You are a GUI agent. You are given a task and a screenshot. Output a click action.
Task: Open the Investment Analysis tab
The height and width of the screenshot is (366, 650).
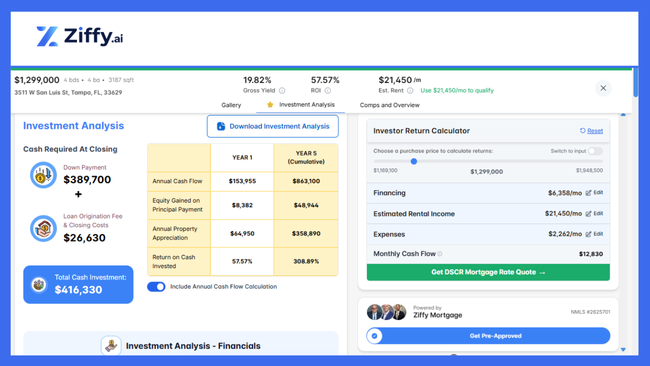301,104
